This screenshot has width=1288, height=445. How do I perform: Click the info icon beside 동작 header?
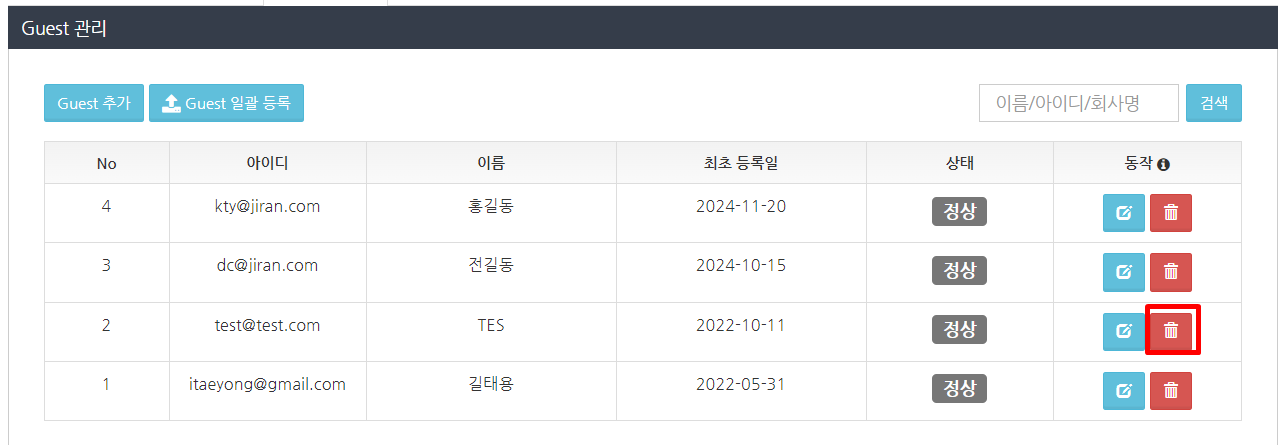pos(1164,164)
